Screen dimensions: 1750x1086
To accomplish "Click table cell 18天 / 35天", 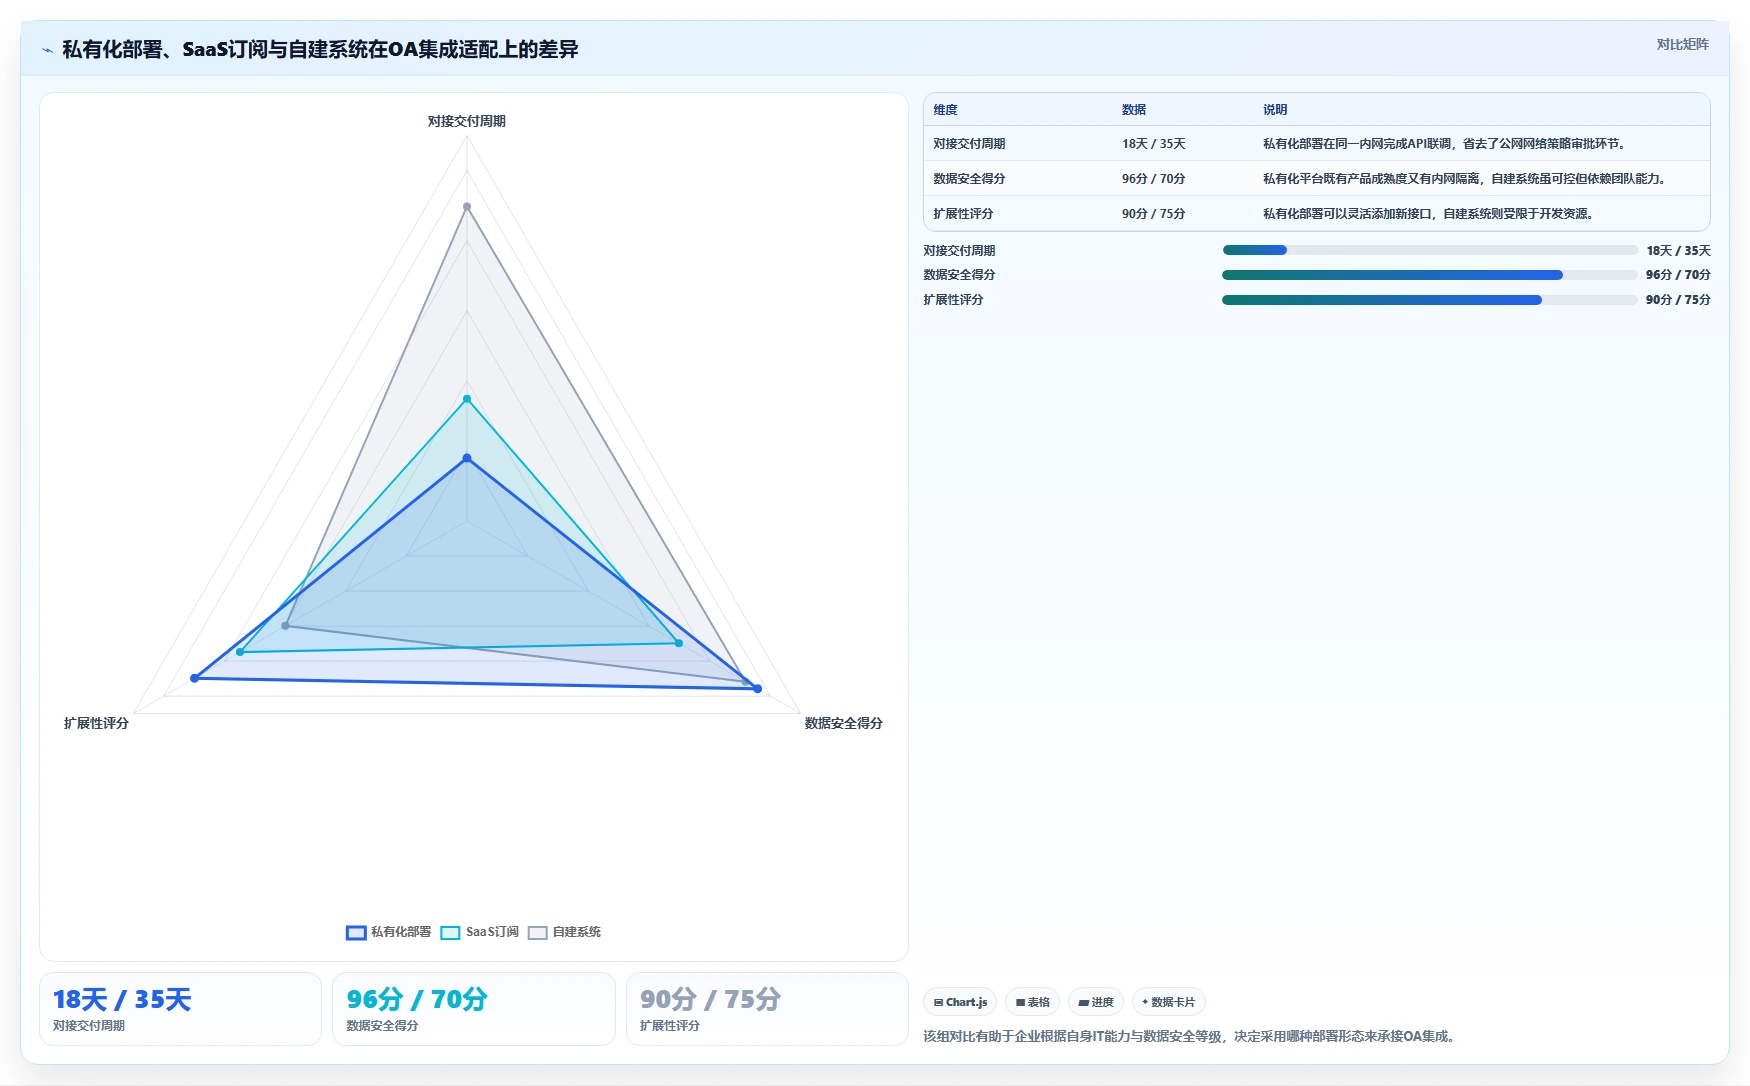I will (1153, 144).
